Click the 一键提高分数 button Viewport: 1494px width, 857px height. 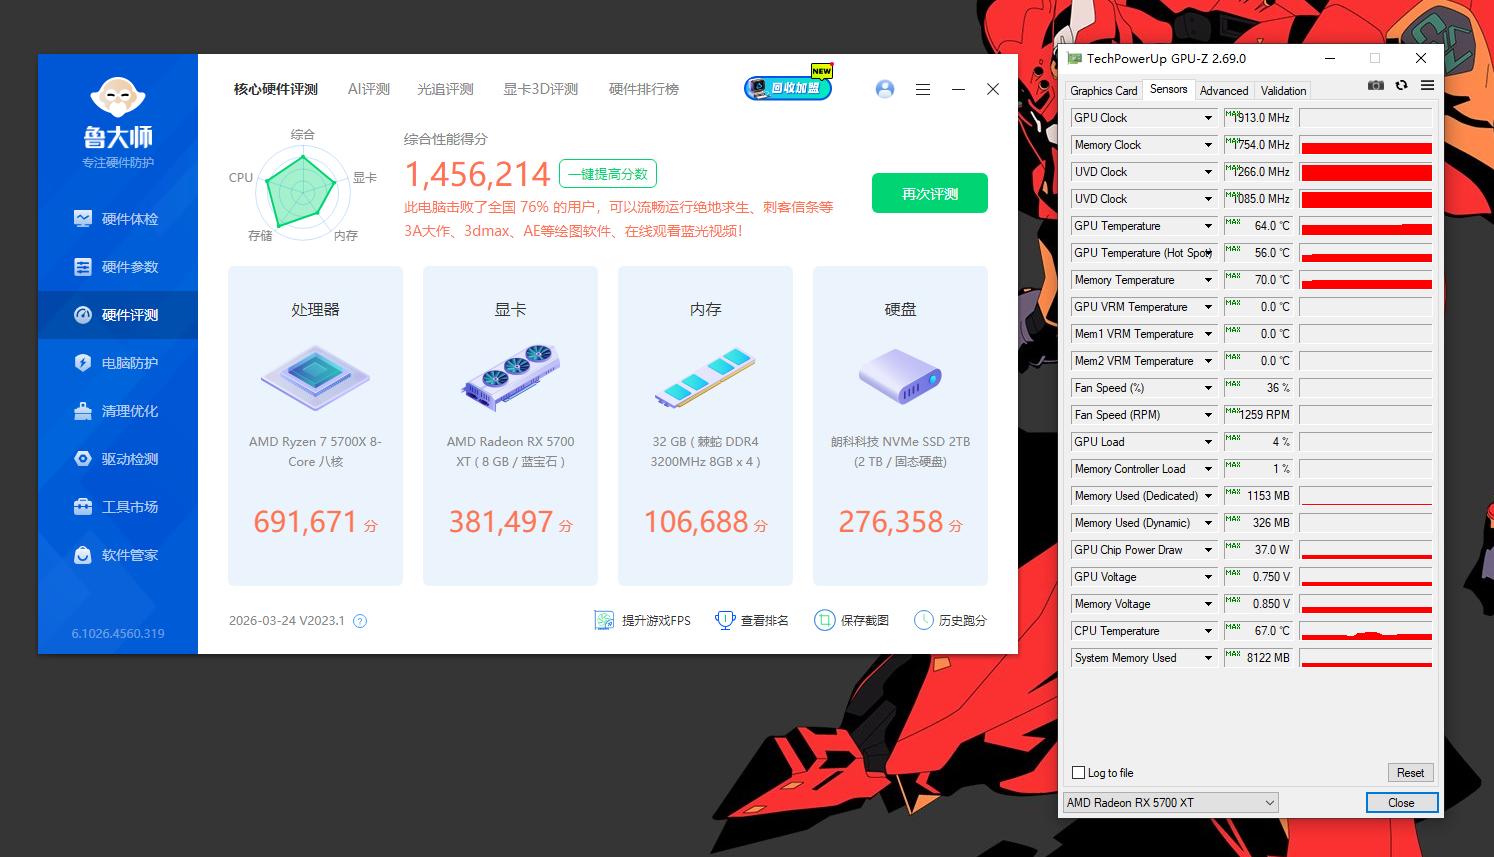click(x=608, y=174)
